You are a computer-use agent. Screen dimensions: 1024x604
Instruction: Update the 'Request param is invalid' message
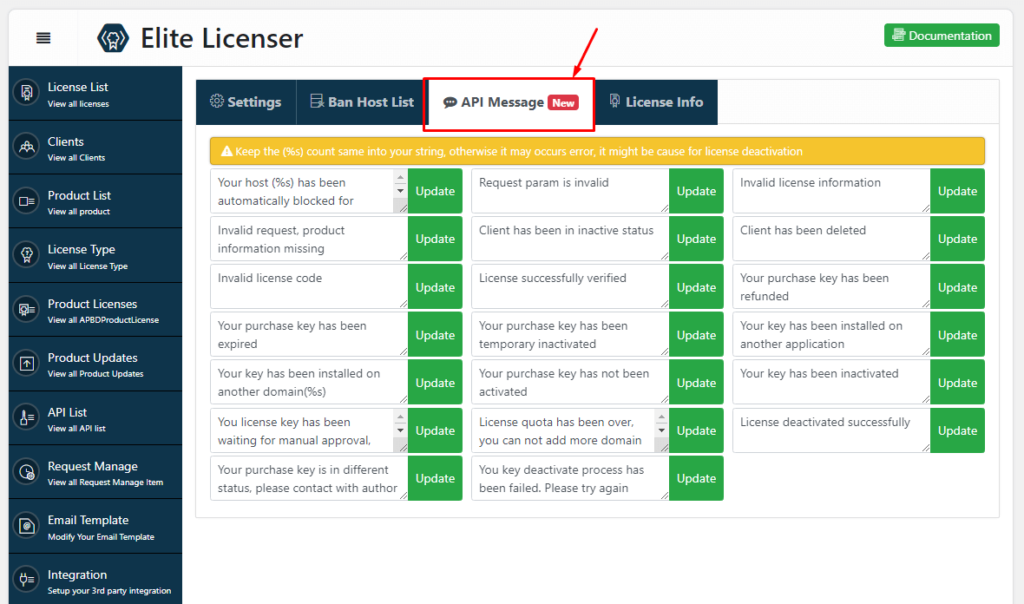click(696, 191)
